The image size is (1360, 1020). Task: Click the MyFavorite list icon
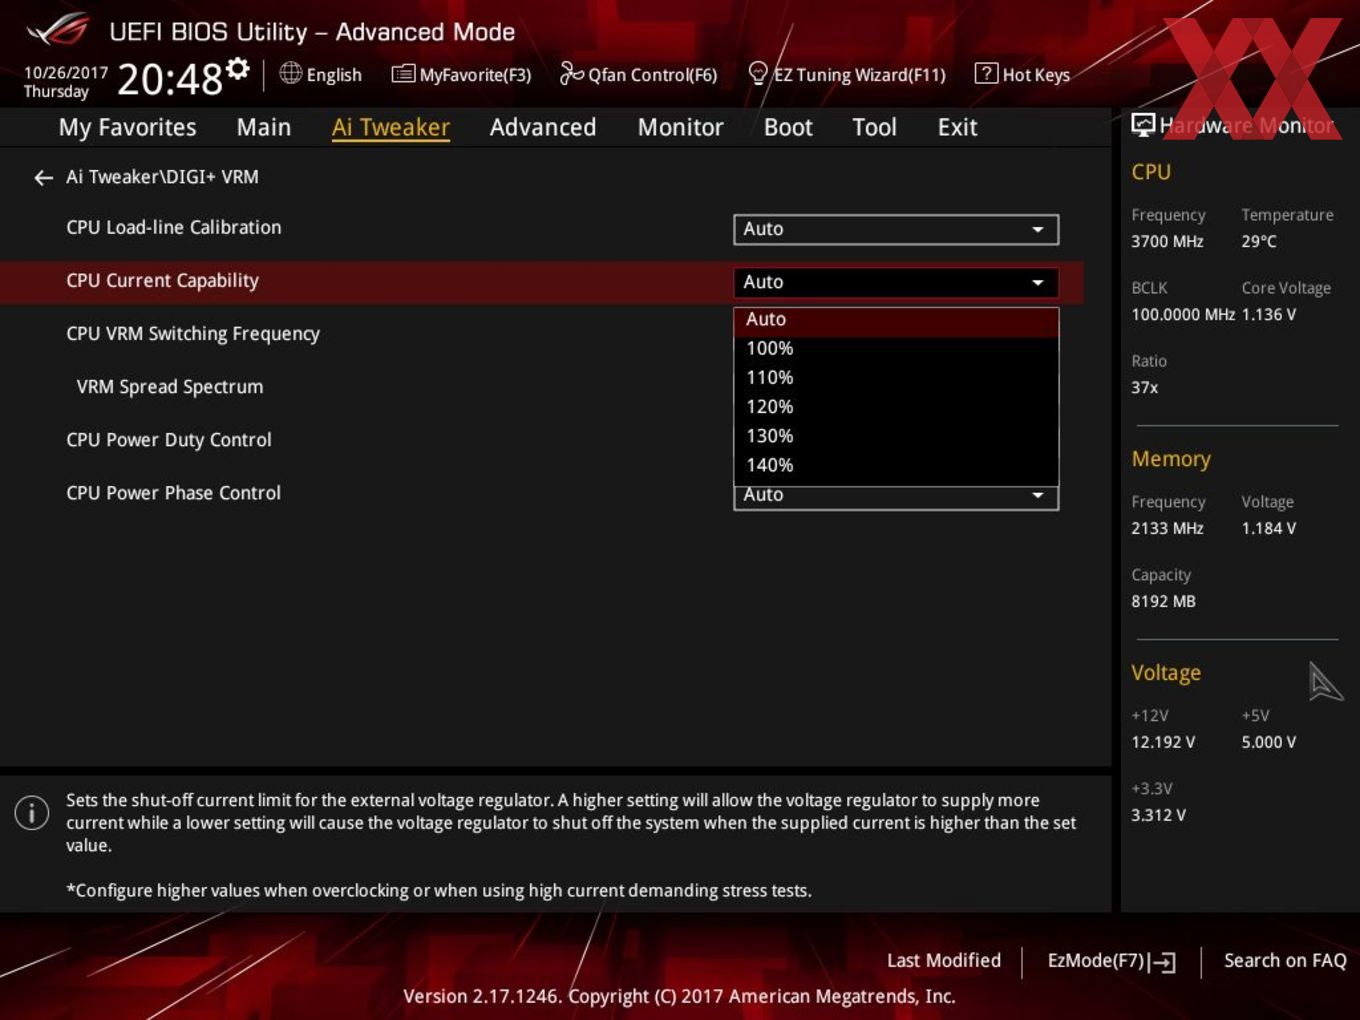point(403,74)
